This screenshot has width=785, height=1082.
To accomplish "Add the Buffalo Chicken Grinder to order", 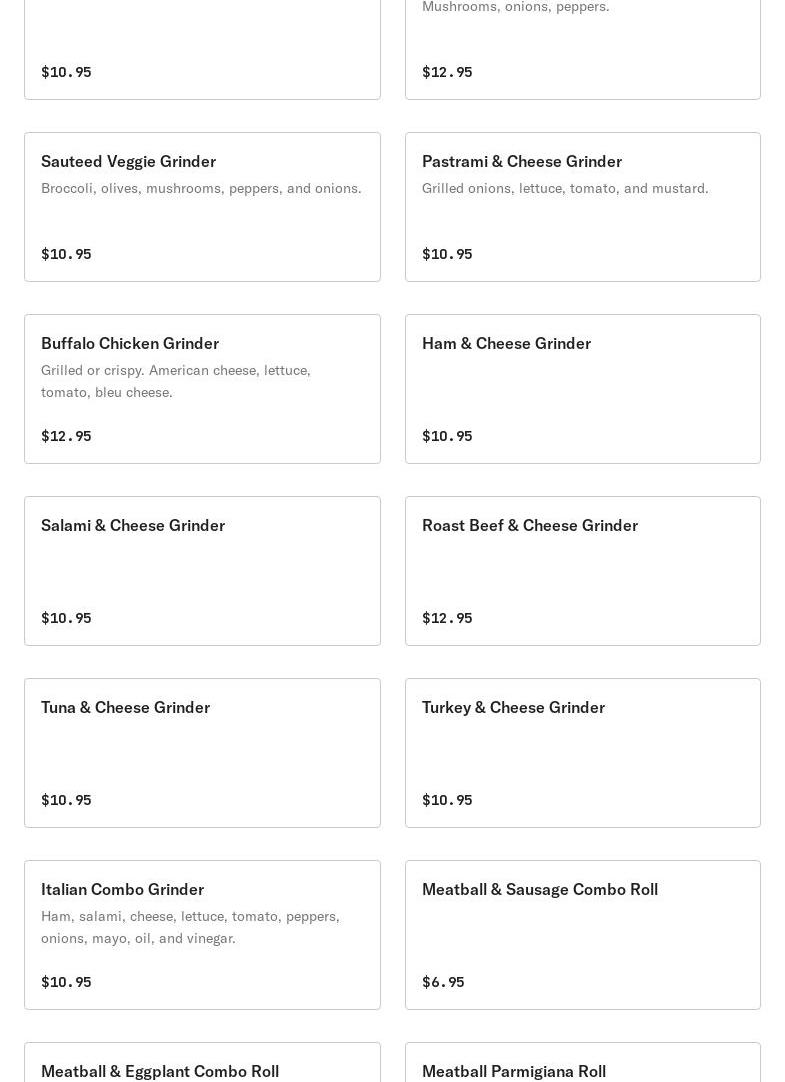I will click(x=130, y=343).
